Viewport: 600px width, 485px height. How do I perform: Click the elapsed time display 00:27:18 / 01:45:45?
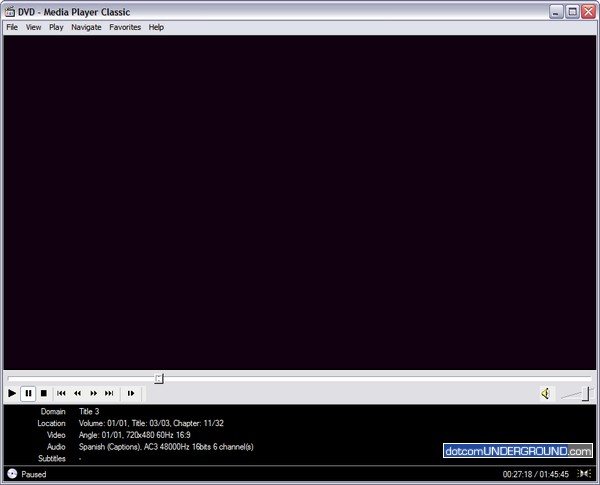[x=536, y=474]
